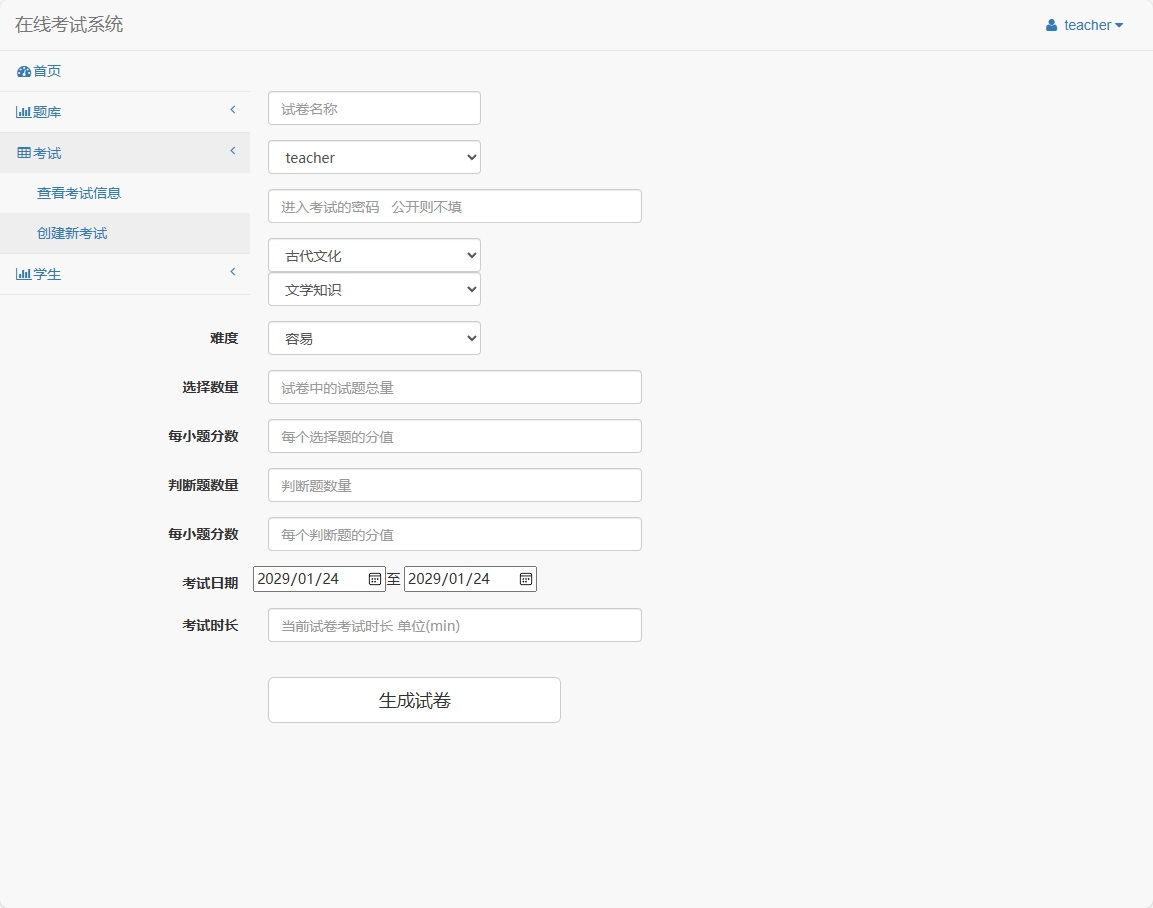The image size is (1153, 908).
Task: Collapse the 题库 sidebar section chevron
Action: pos(233,110)
